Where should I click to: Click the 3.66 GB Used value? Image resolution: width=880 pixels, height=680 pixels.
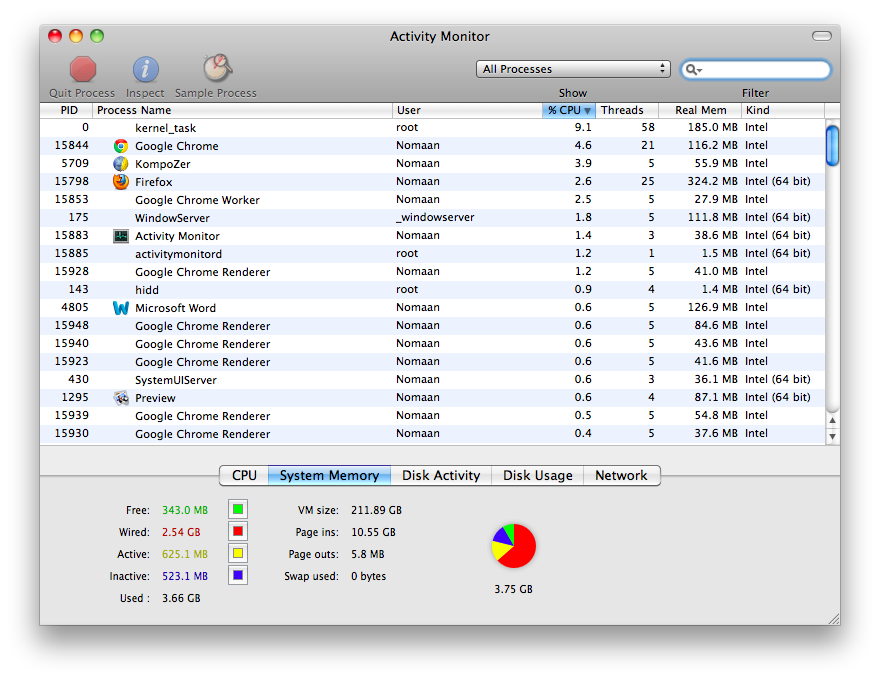click(x=181, y=598)
